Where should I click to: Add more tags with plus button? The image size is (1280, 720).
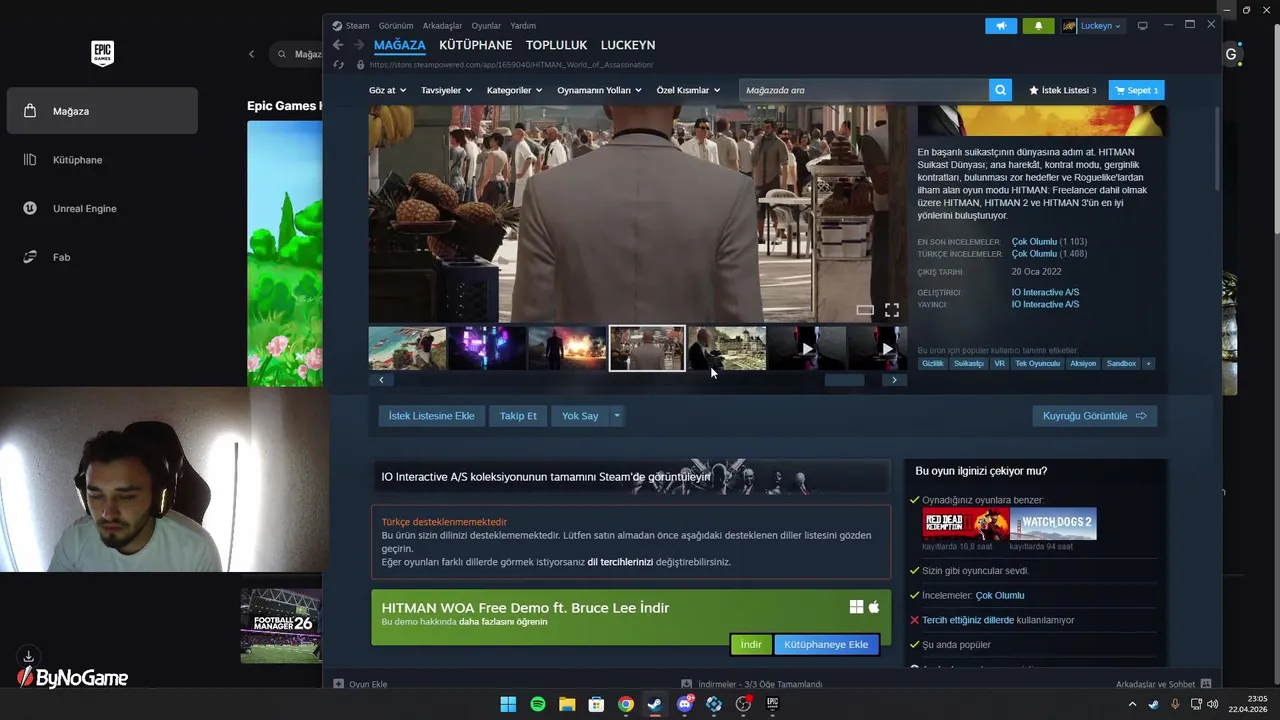click(1148, 364)
